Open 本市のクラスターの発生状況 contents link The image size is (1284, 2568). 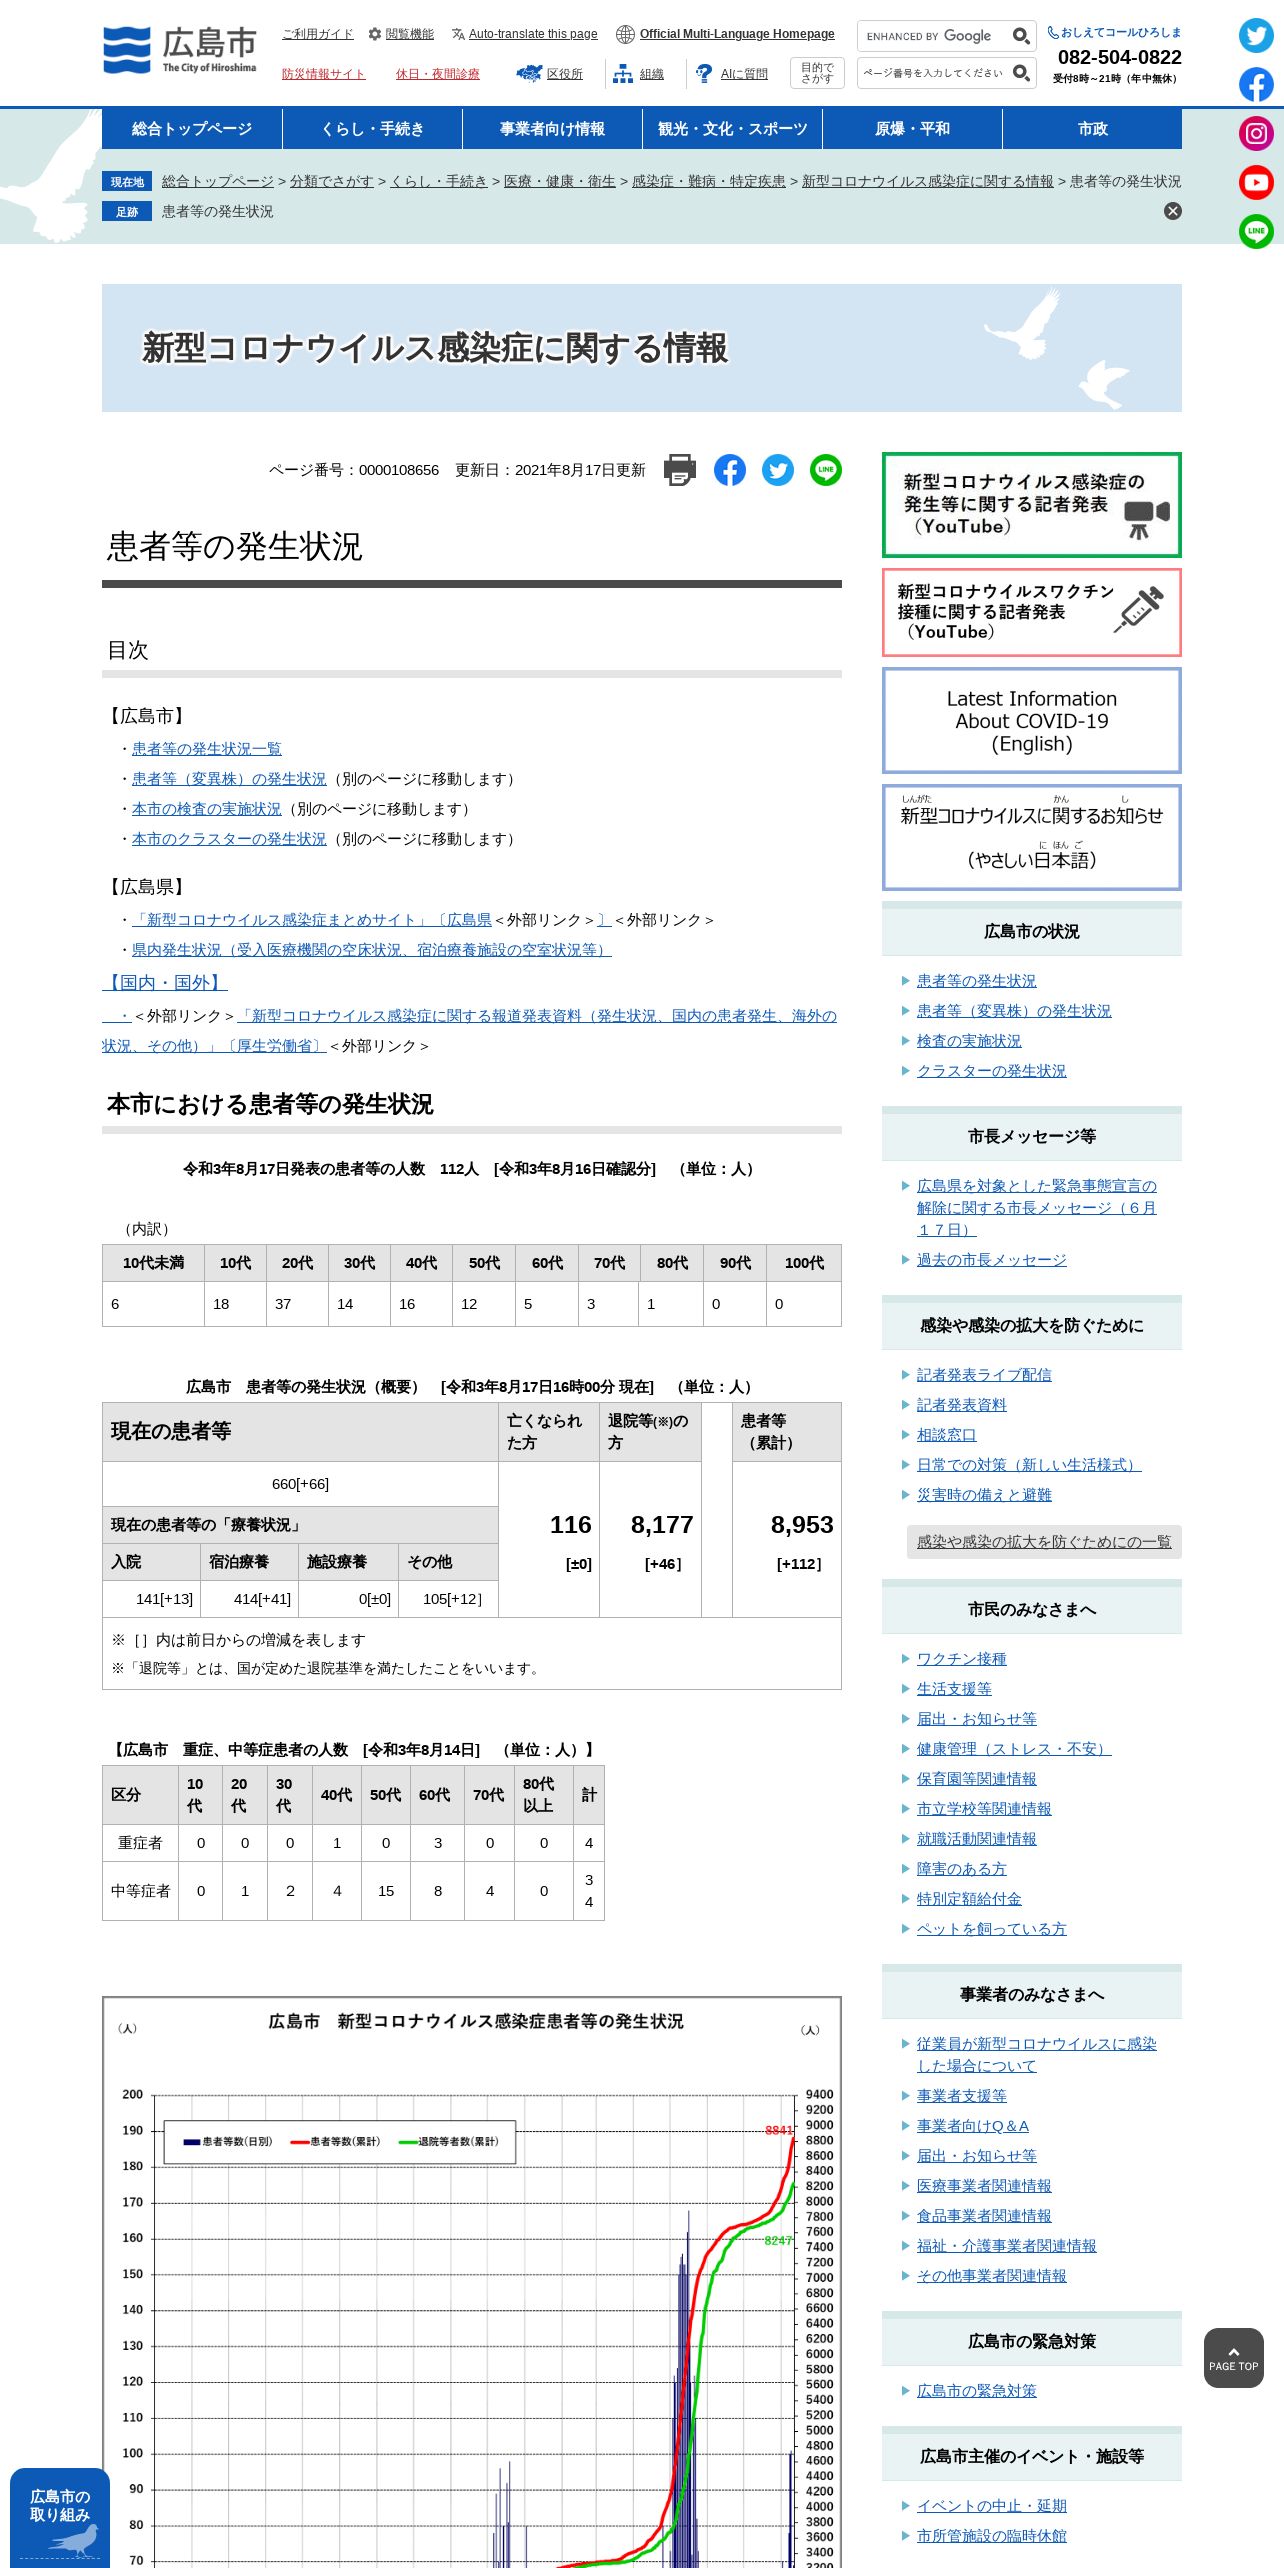tap(229, 839)
